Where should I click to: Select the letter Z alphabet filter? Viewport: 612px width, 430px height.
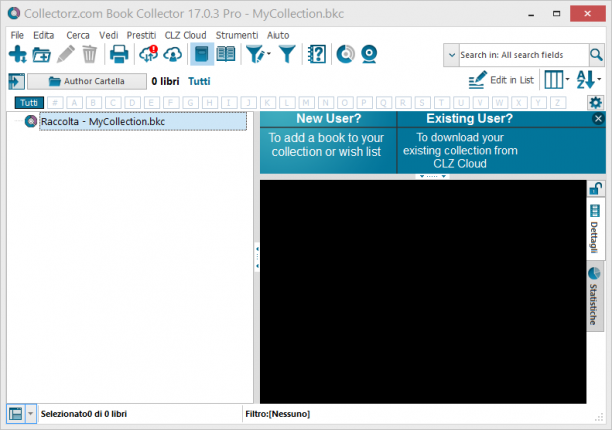click(x=557, y=103)
